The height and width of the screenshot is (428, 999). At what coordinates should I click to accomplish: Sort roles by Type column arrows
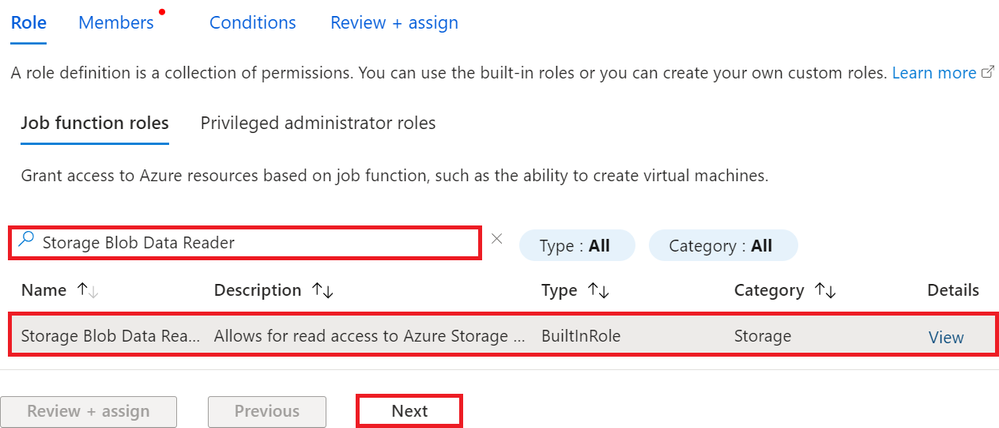click(598, 290)
